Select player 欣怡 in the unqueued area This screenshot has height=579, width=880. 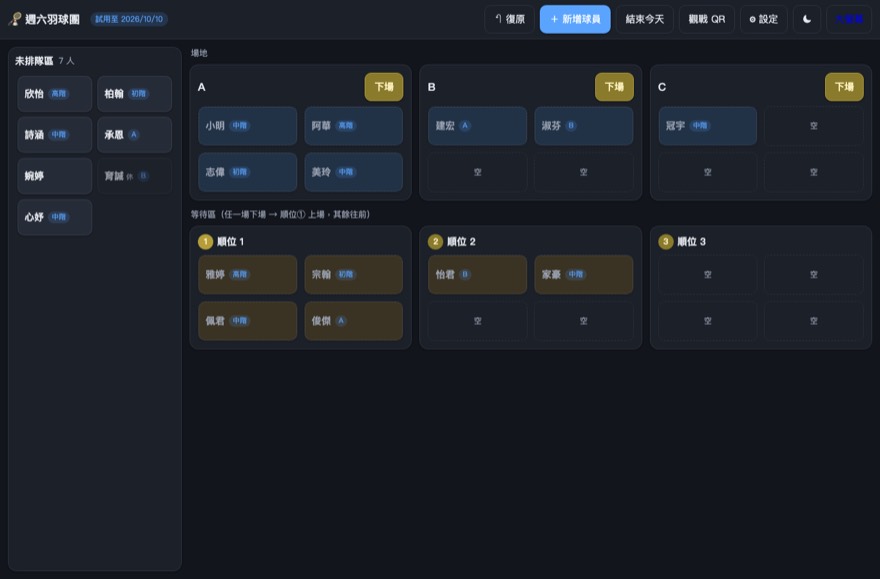[x=54, y=94]
